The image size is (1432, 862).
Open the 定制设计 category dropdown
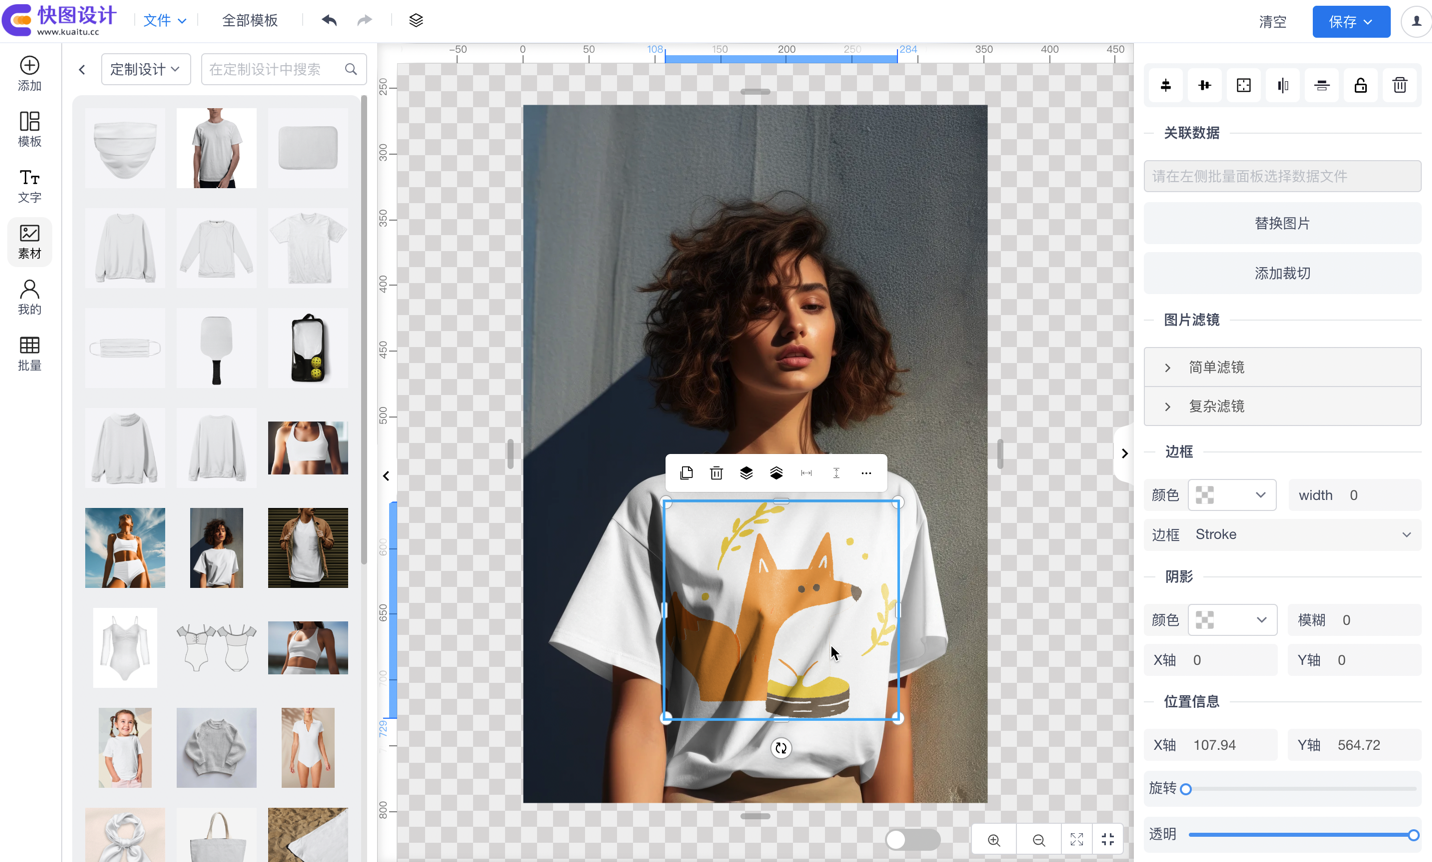point(146,69)
